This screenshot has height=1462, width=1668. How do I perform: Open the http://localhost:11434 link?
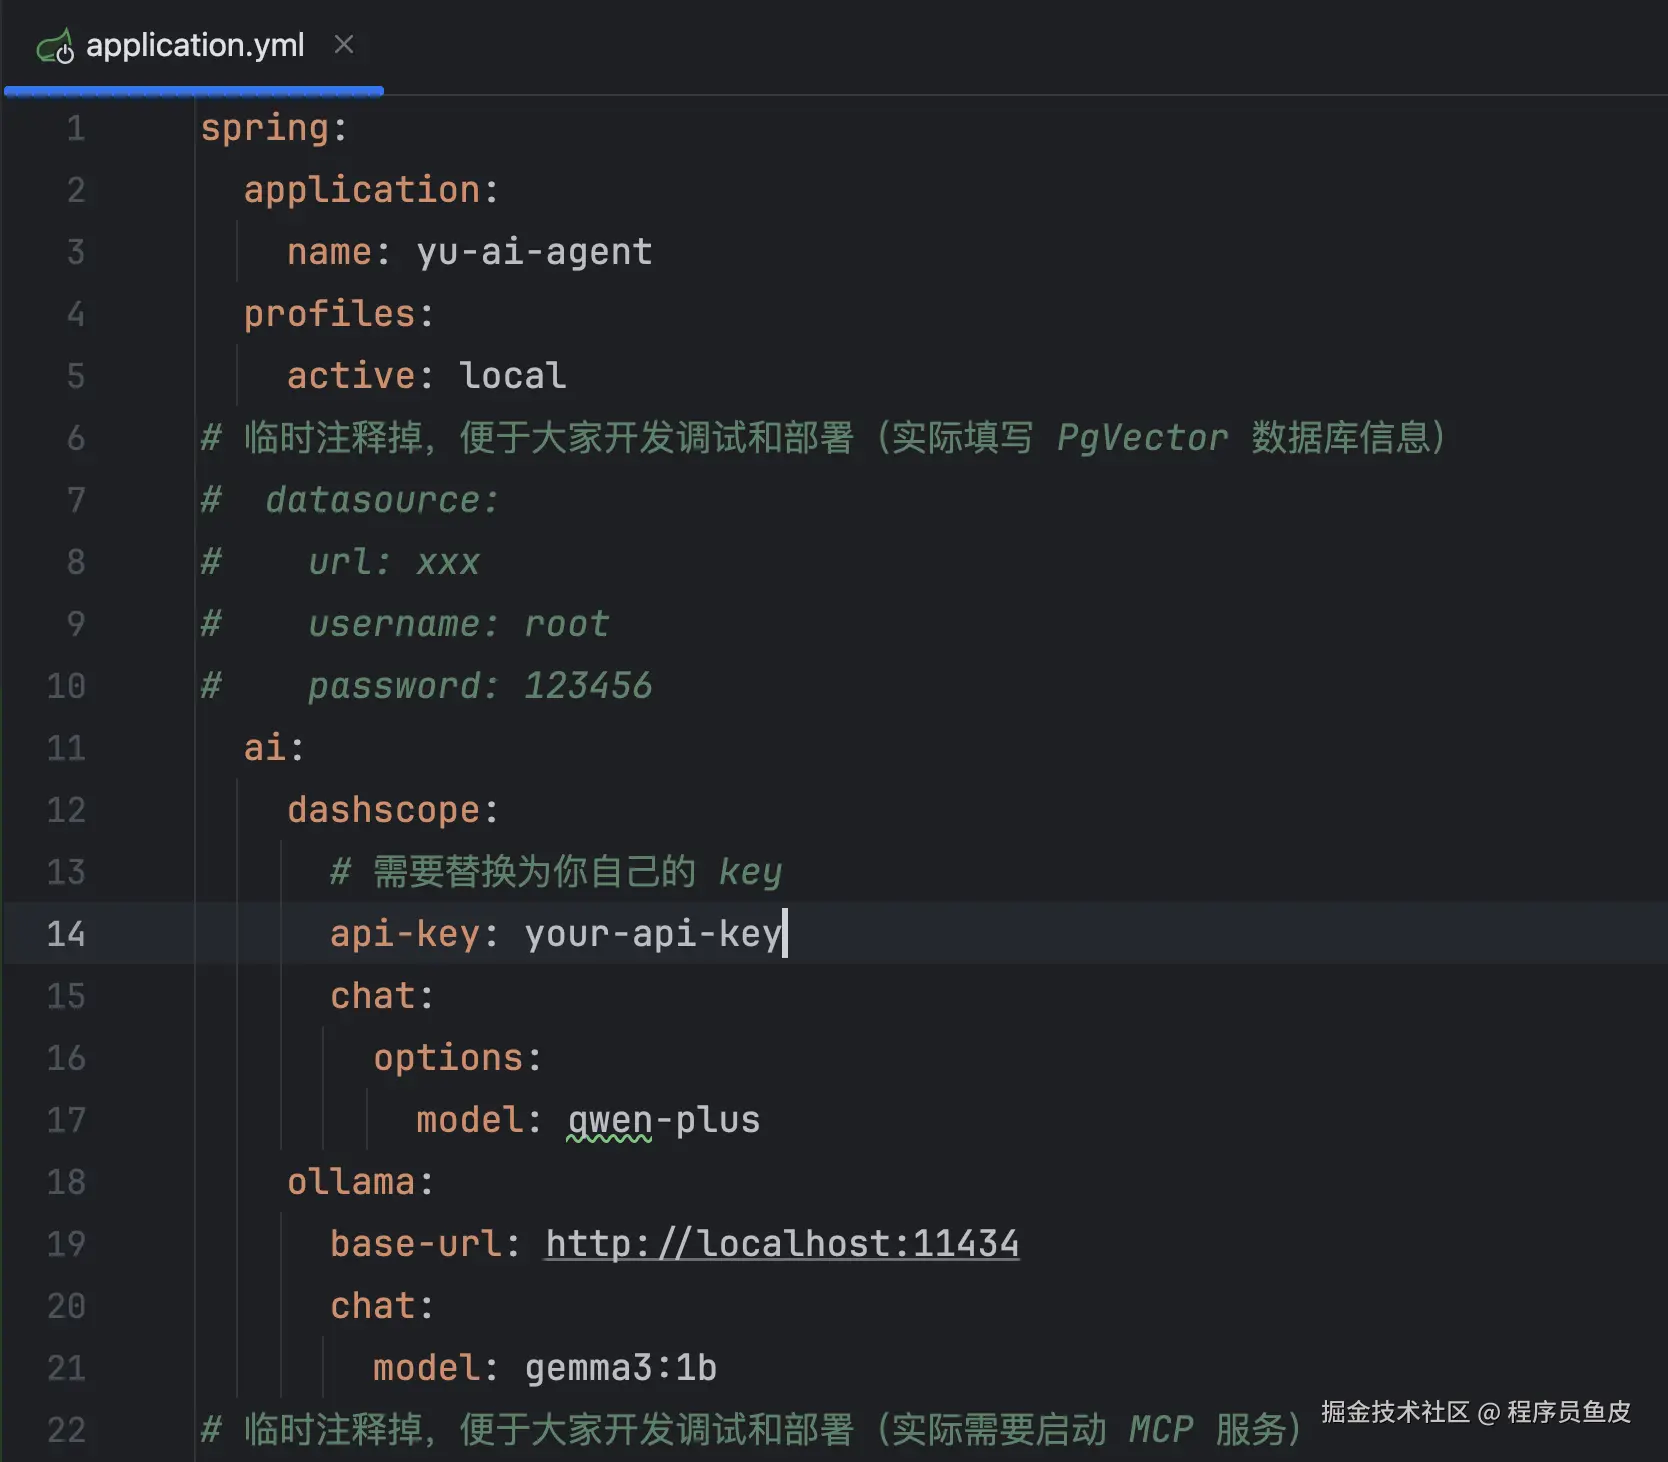pyautogui.click(x=782, y=1244)
